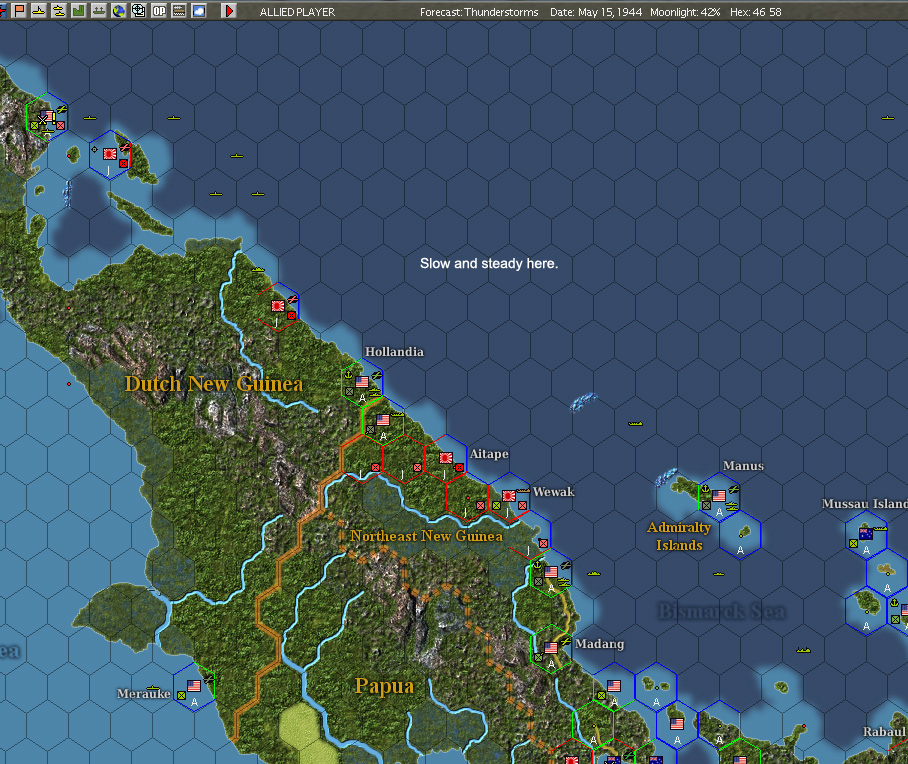Click the orange flag toolbar icon

tap(19, 10)
